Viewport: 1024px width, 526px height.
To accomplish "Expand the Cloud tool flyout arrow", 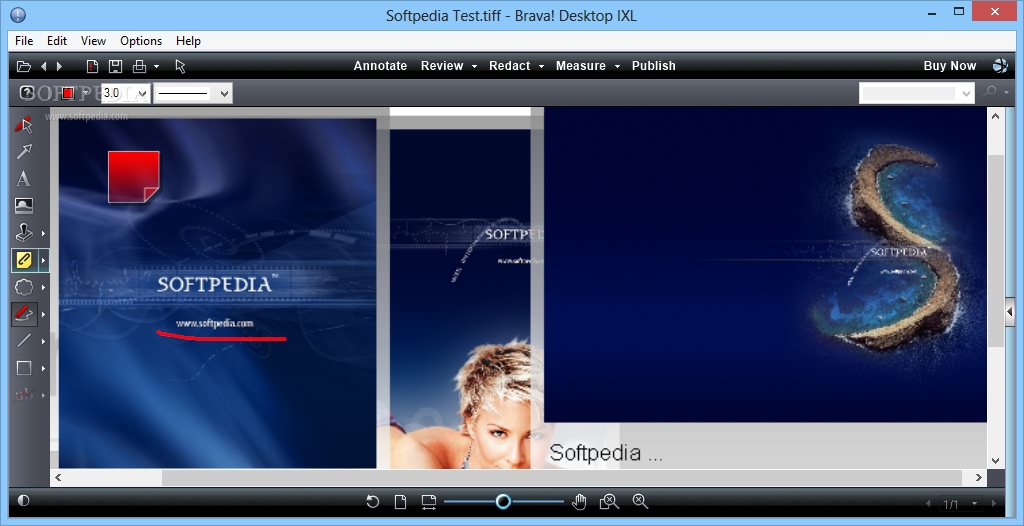I will click(44, 288).
